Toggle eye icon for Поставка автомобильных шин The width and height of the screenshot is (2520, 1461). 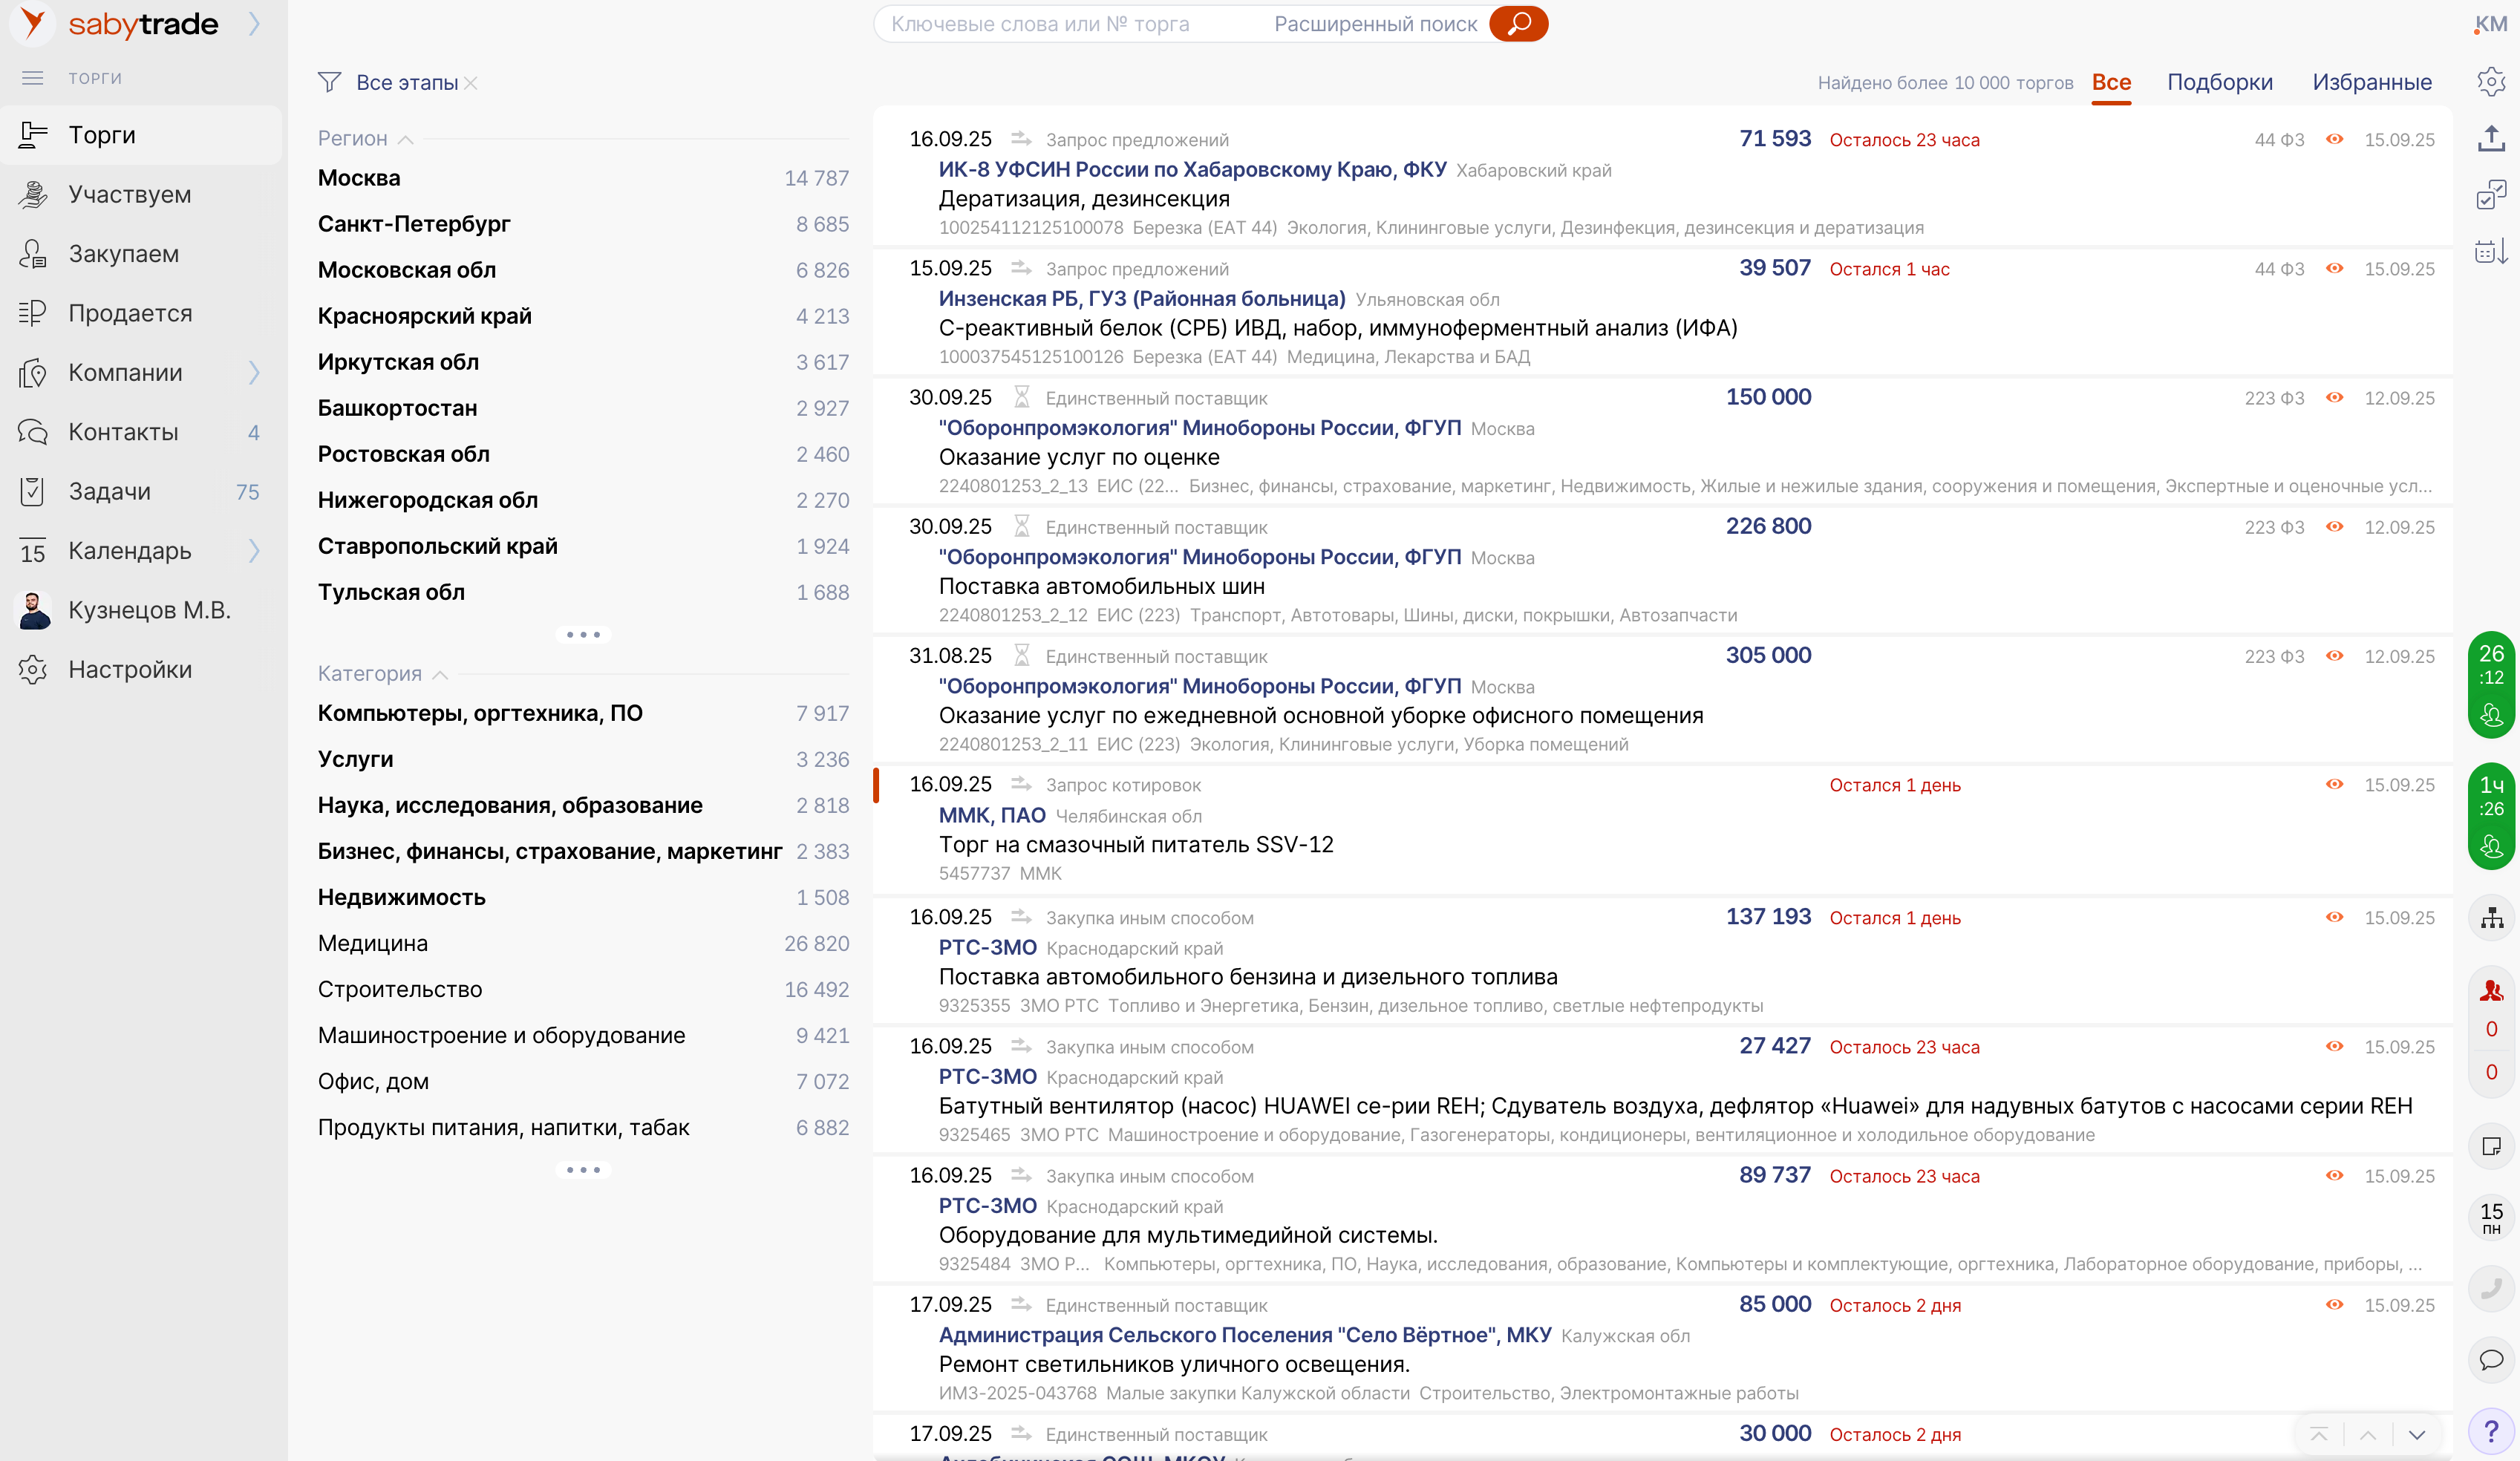tap(2334, 527)
